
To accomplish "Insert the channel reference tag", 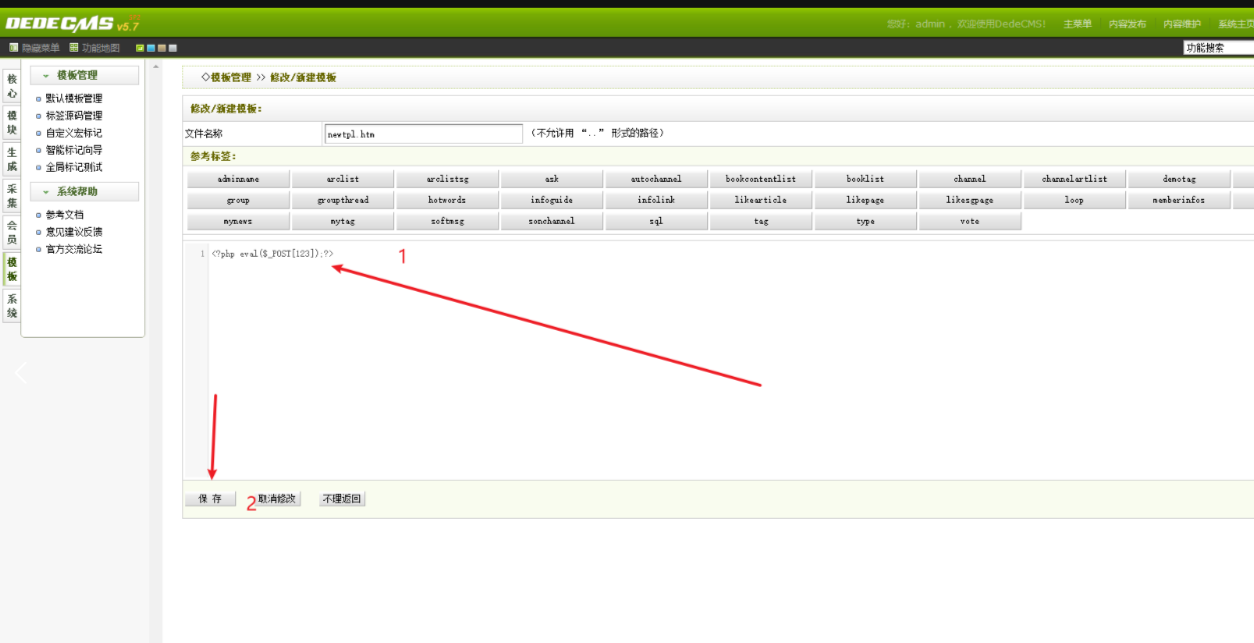I will pos(970,179).
